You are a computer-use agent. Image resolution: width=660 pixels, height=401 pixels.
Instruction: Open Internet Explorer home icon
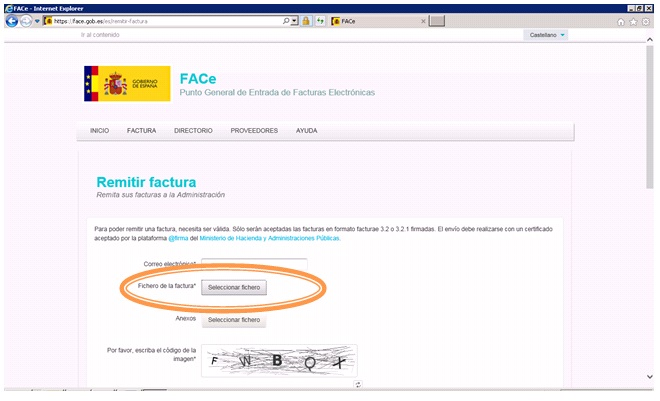621,21
